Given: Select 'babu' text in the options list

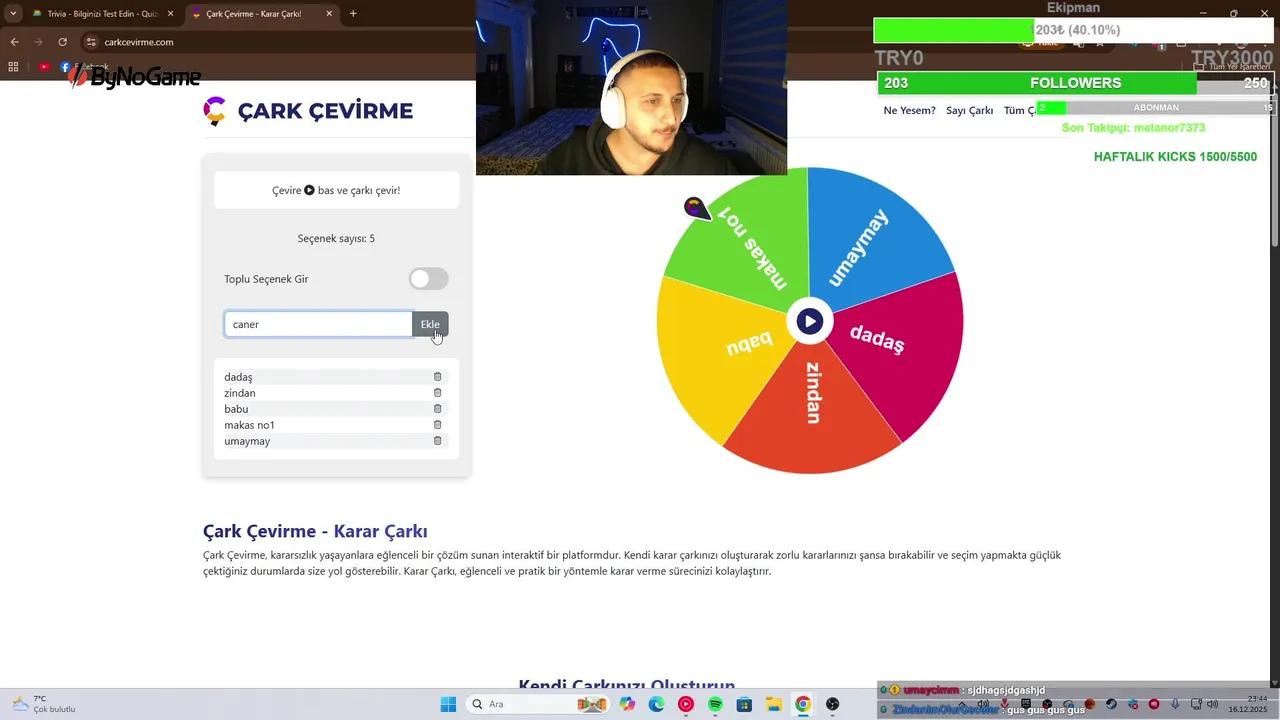Looking at the screenshot, I should 236,409.
